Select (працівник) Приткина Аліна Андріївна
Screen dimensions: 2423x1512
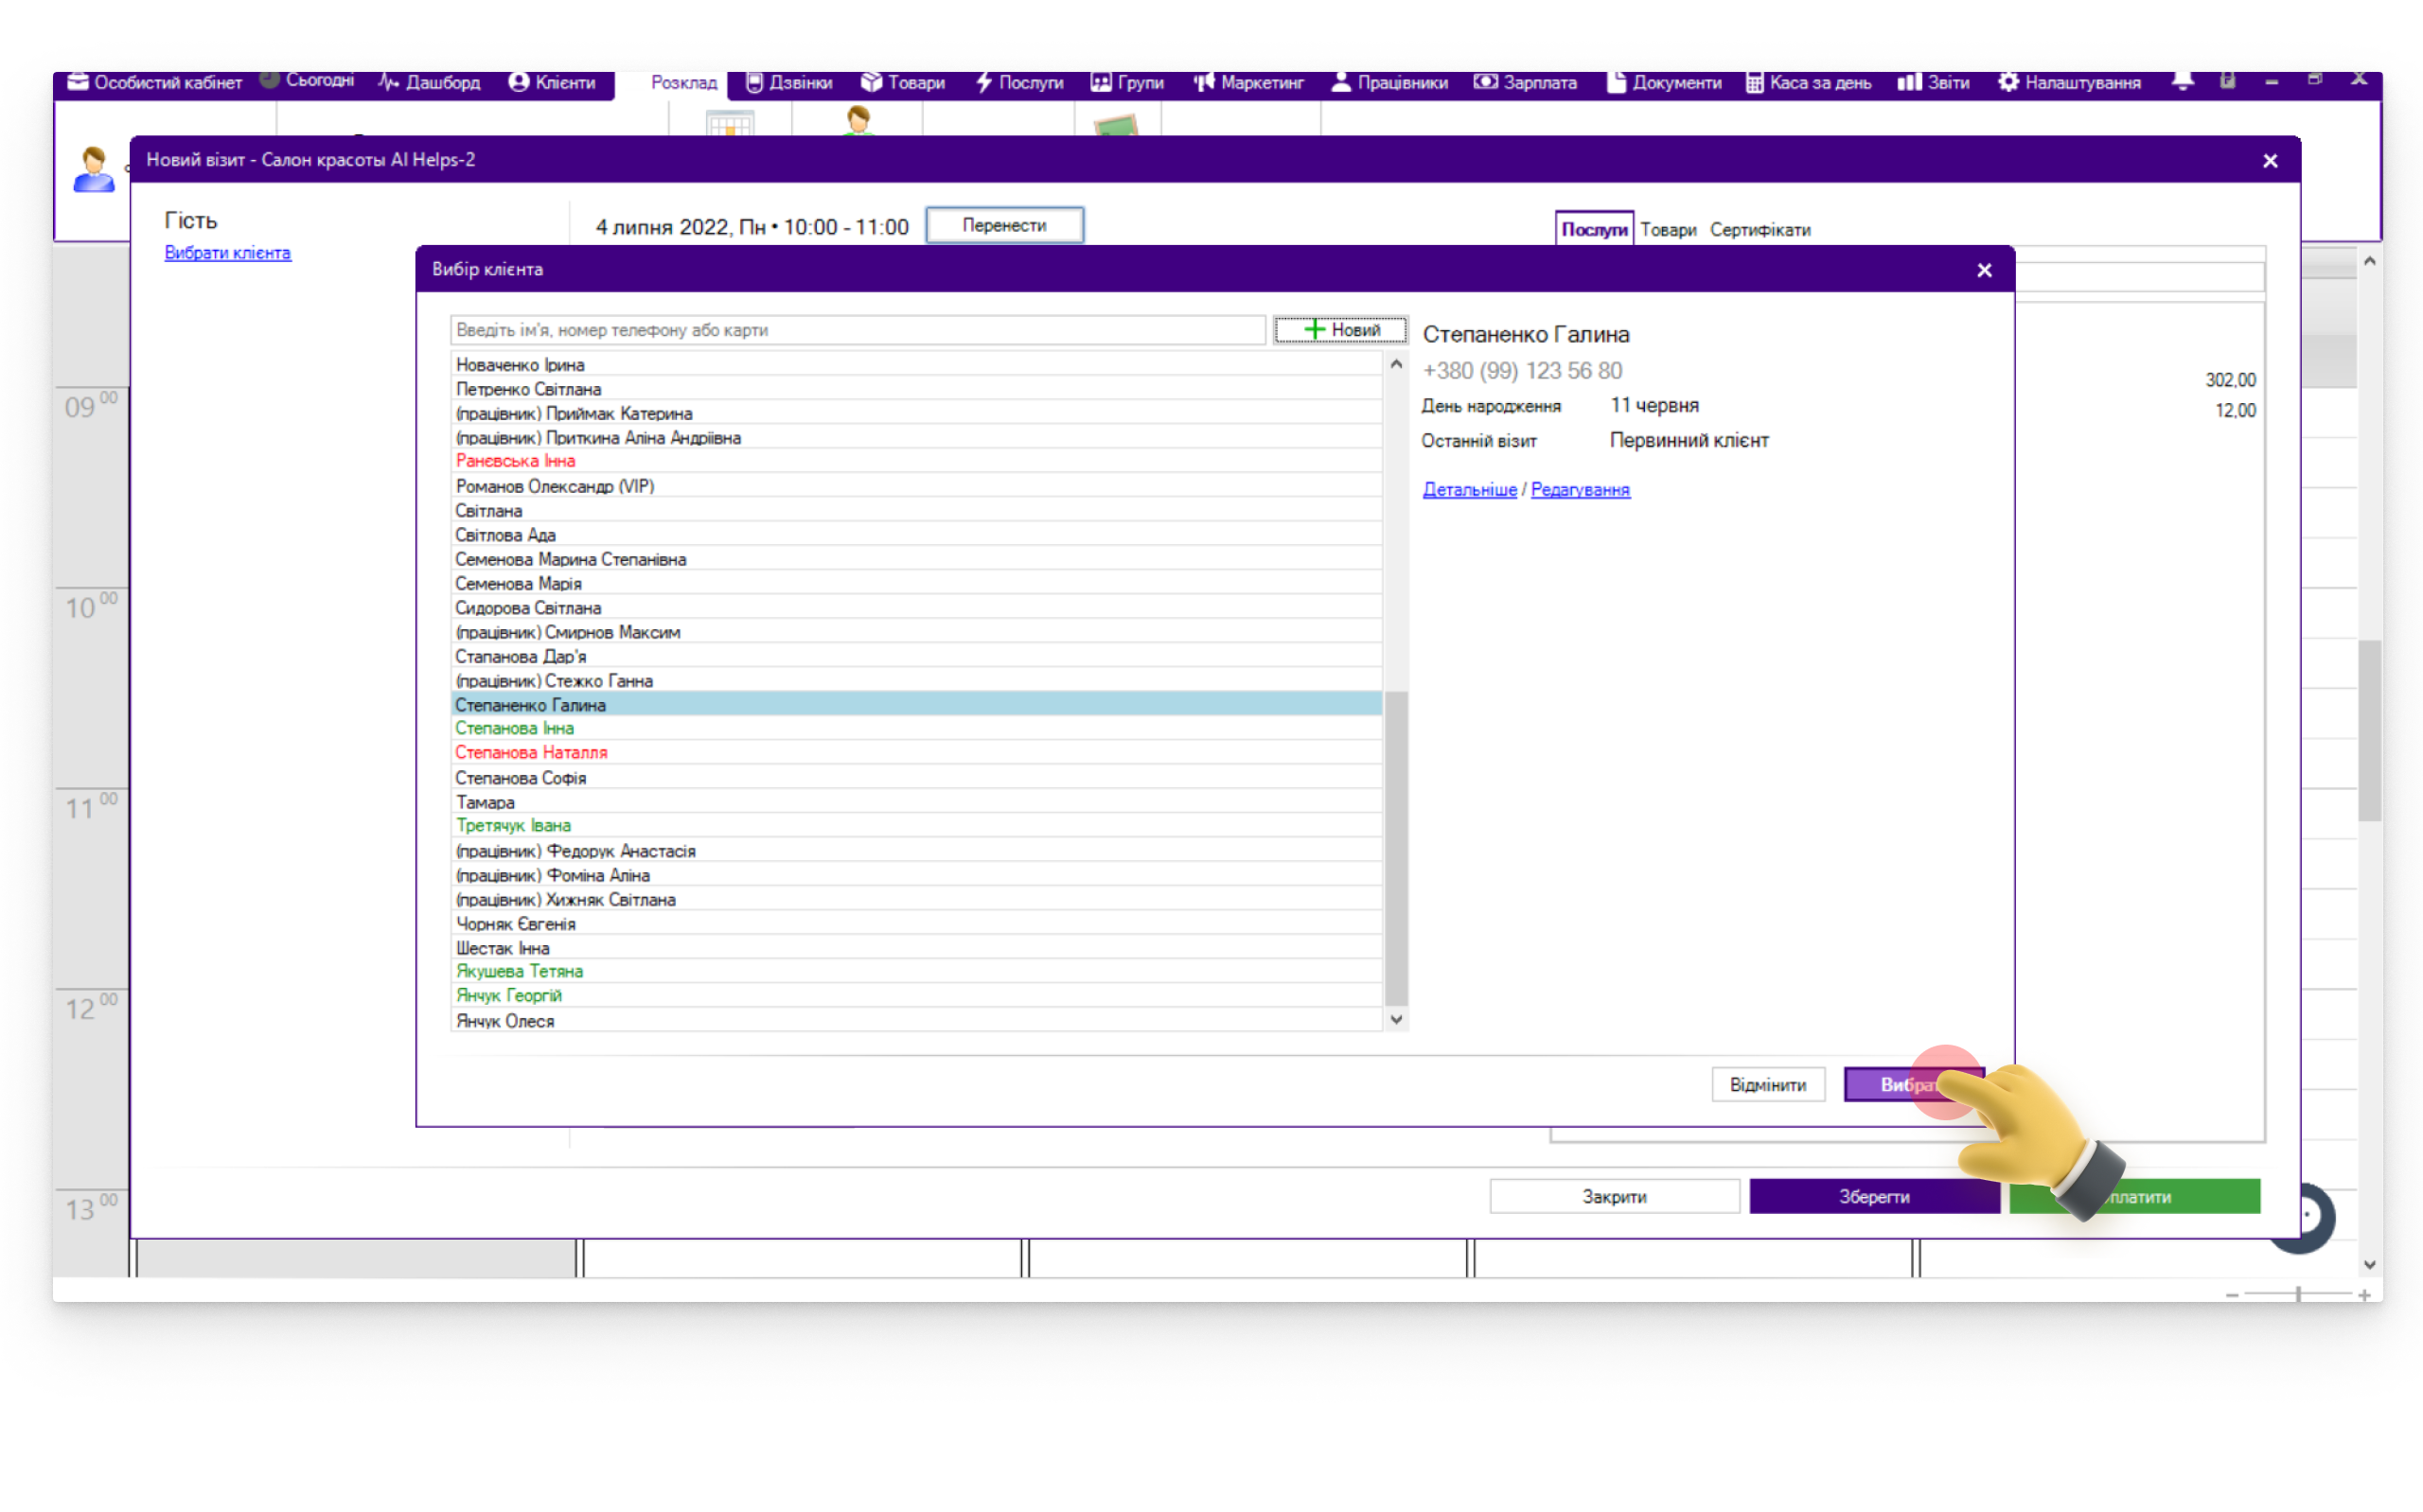click(916, 438)
